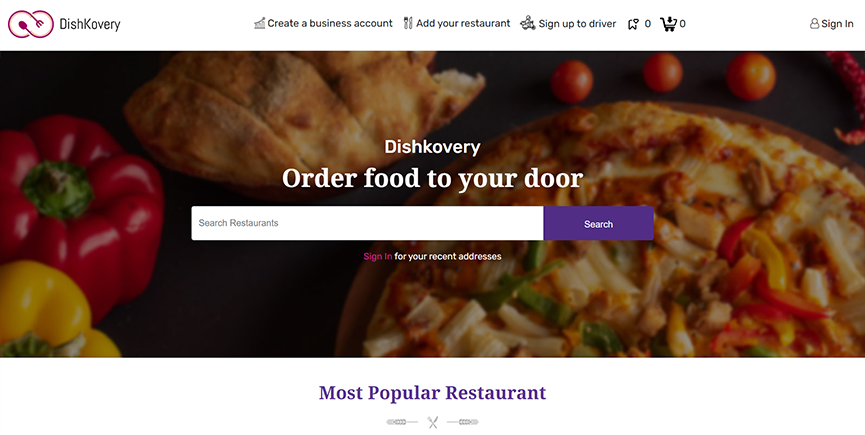
Task: Click the favorites count number
Action: point(648,24)
